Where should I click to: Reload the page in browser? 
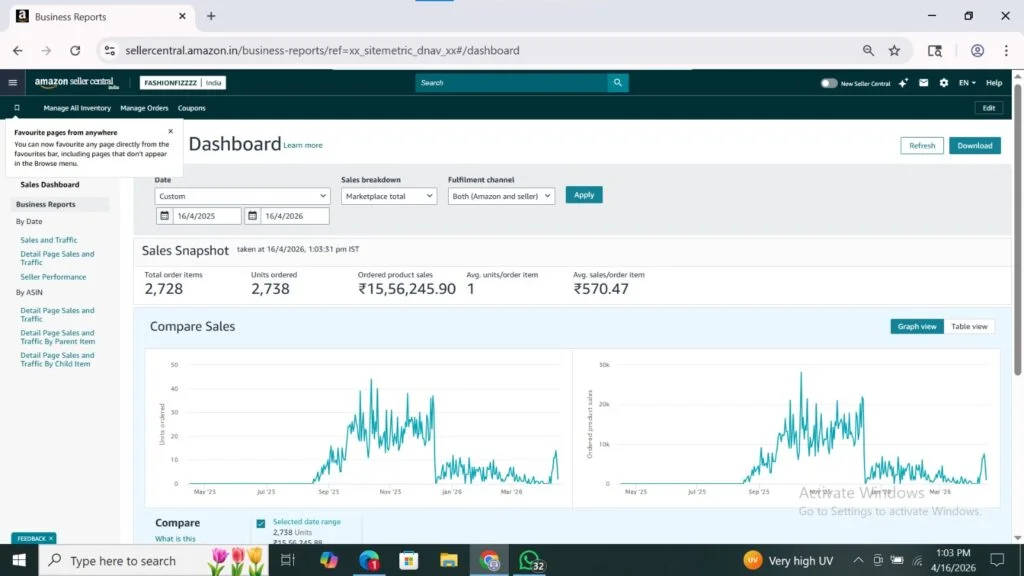tap(75, 50)
